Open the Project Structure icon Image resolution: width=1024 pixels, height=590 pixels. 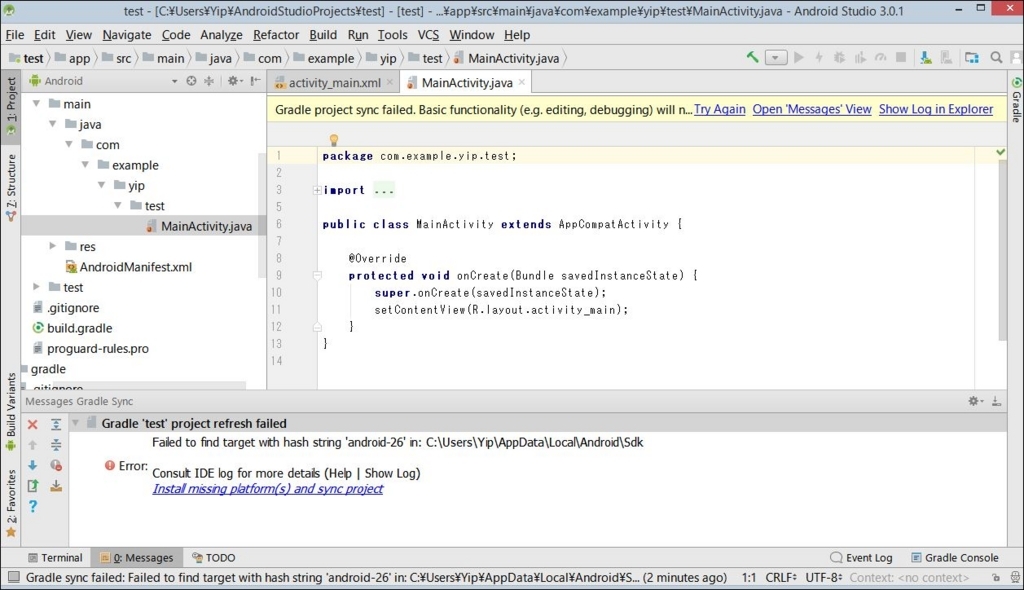pyautogui.click(x=972, y=57)
